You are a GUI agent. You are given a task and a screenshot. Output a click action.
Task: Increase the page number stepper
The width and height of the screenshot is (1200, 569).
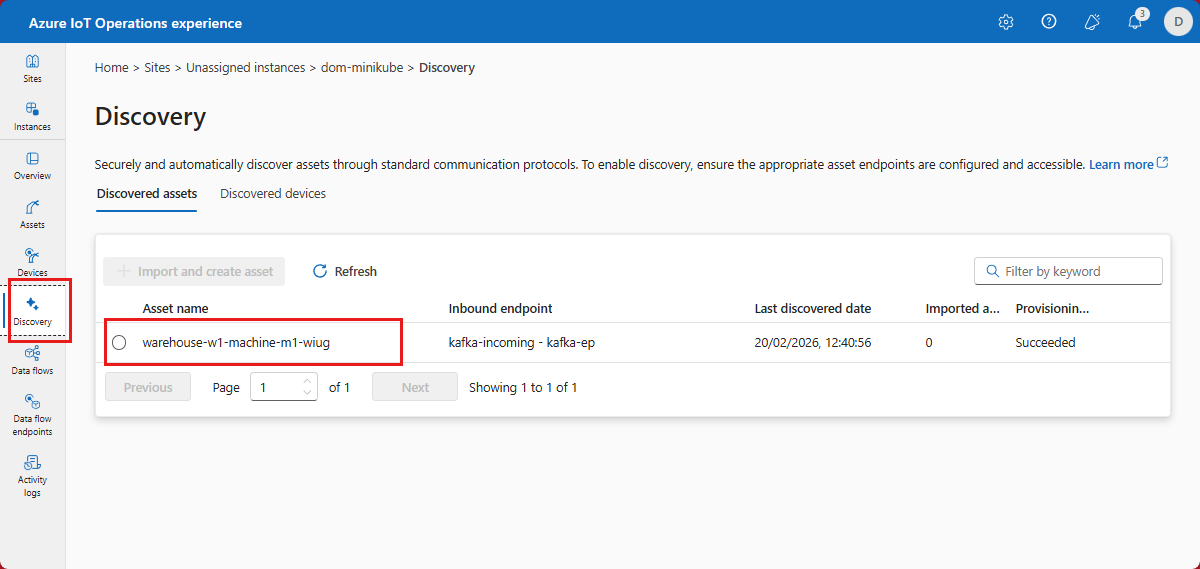pyautogui.click(x=308, y=380)
